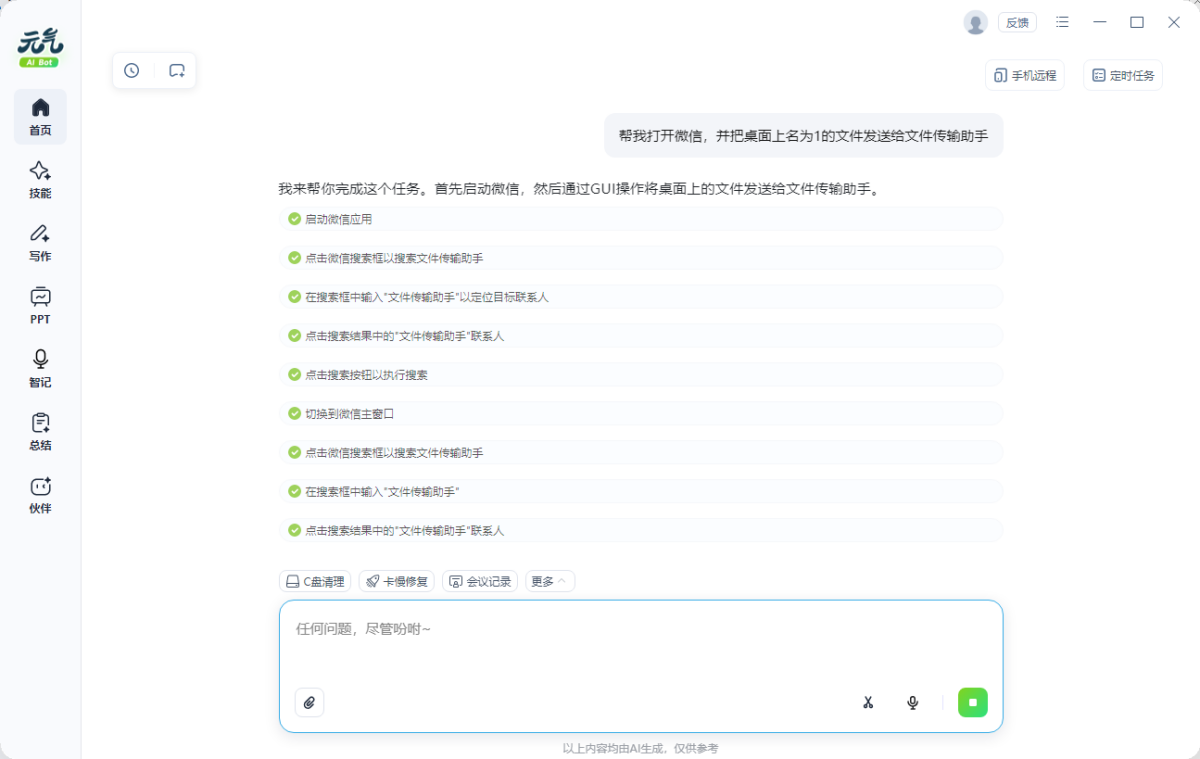Screen dimensions: 1200x759
Task: Select the 写作 writing tool
Action: (x=40, y=243)
